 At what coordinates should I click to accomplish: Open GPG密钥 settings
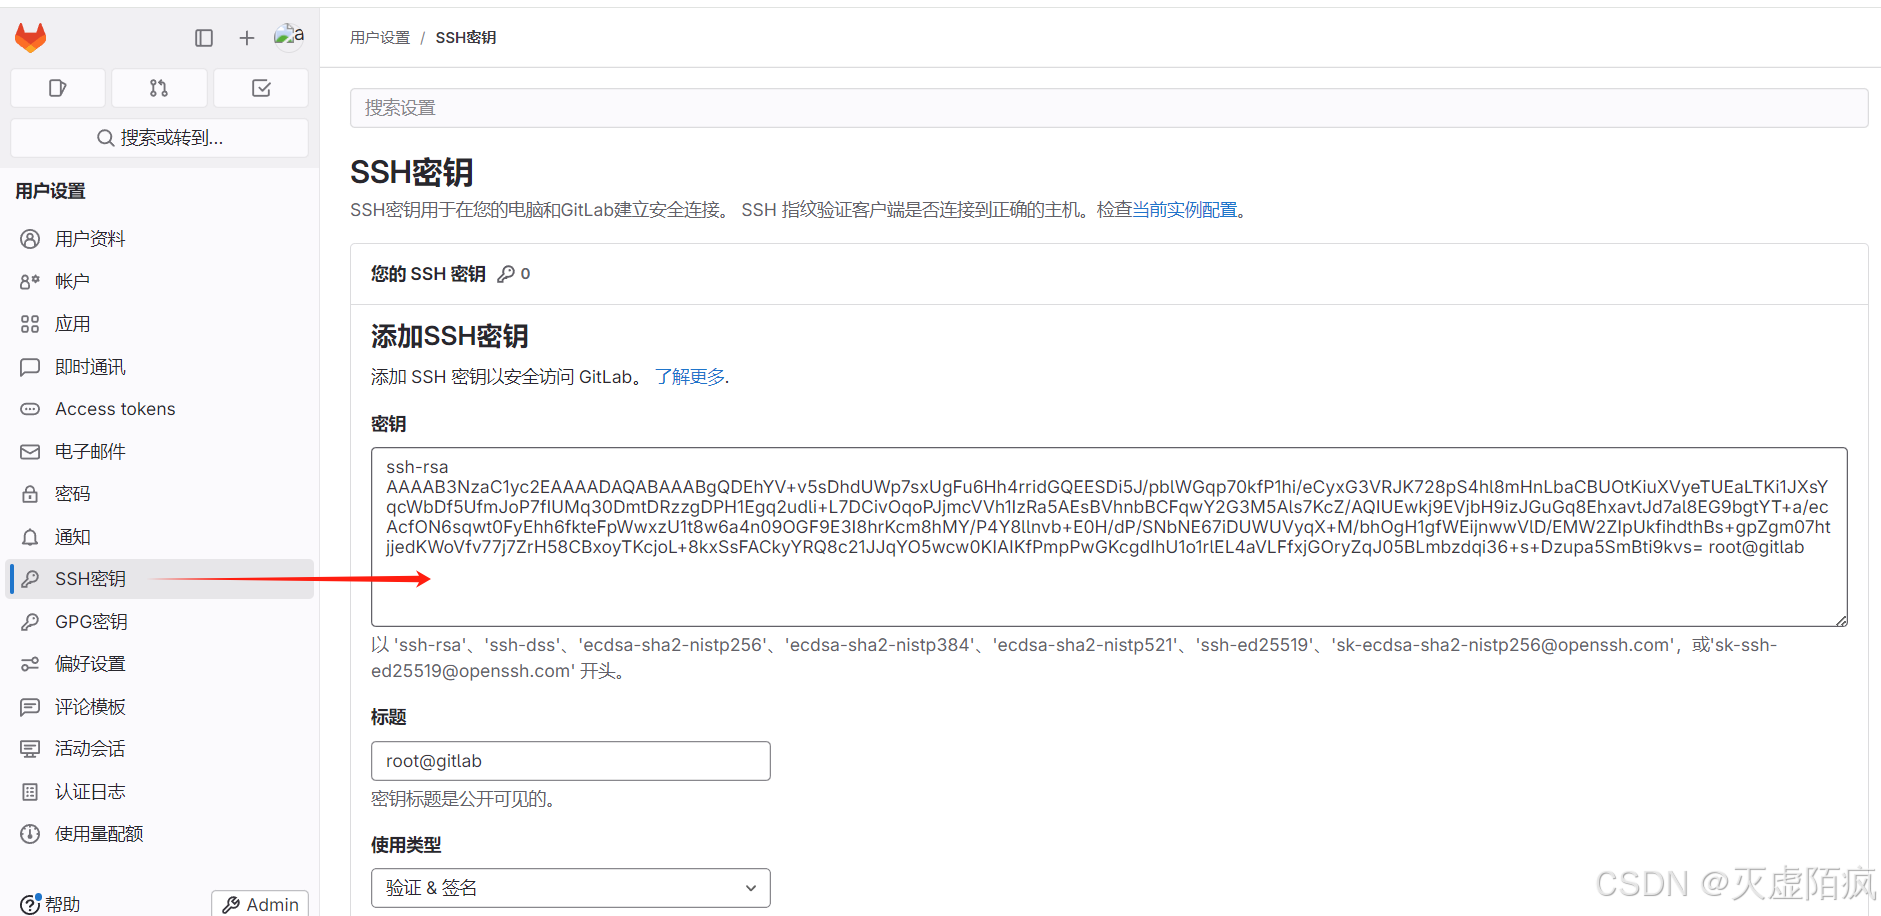click(161, 622)
